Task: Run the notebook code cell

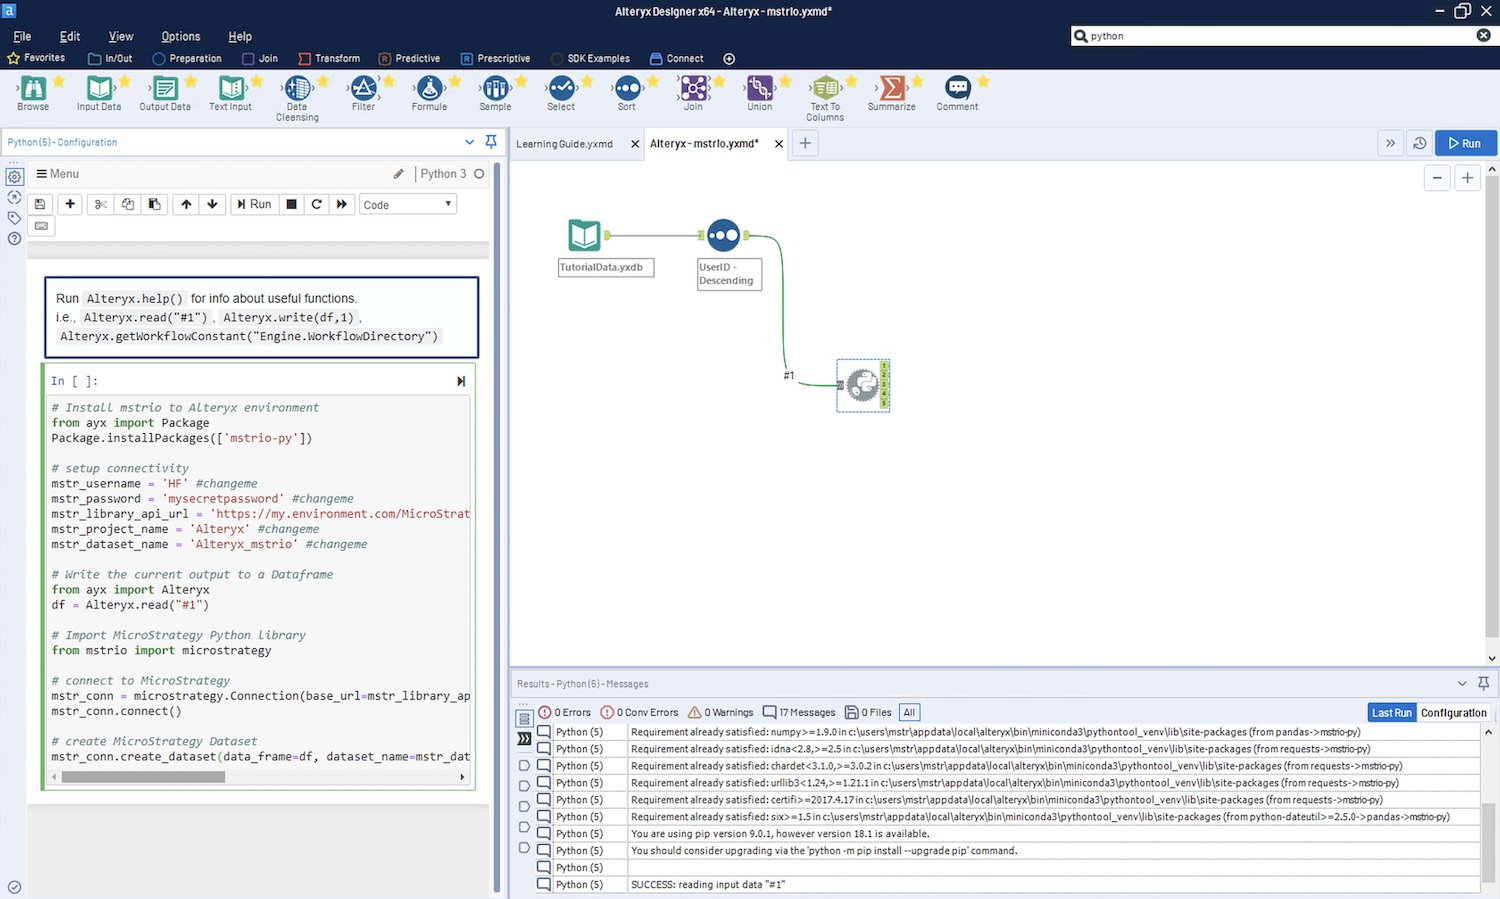Action: point(254,204)
